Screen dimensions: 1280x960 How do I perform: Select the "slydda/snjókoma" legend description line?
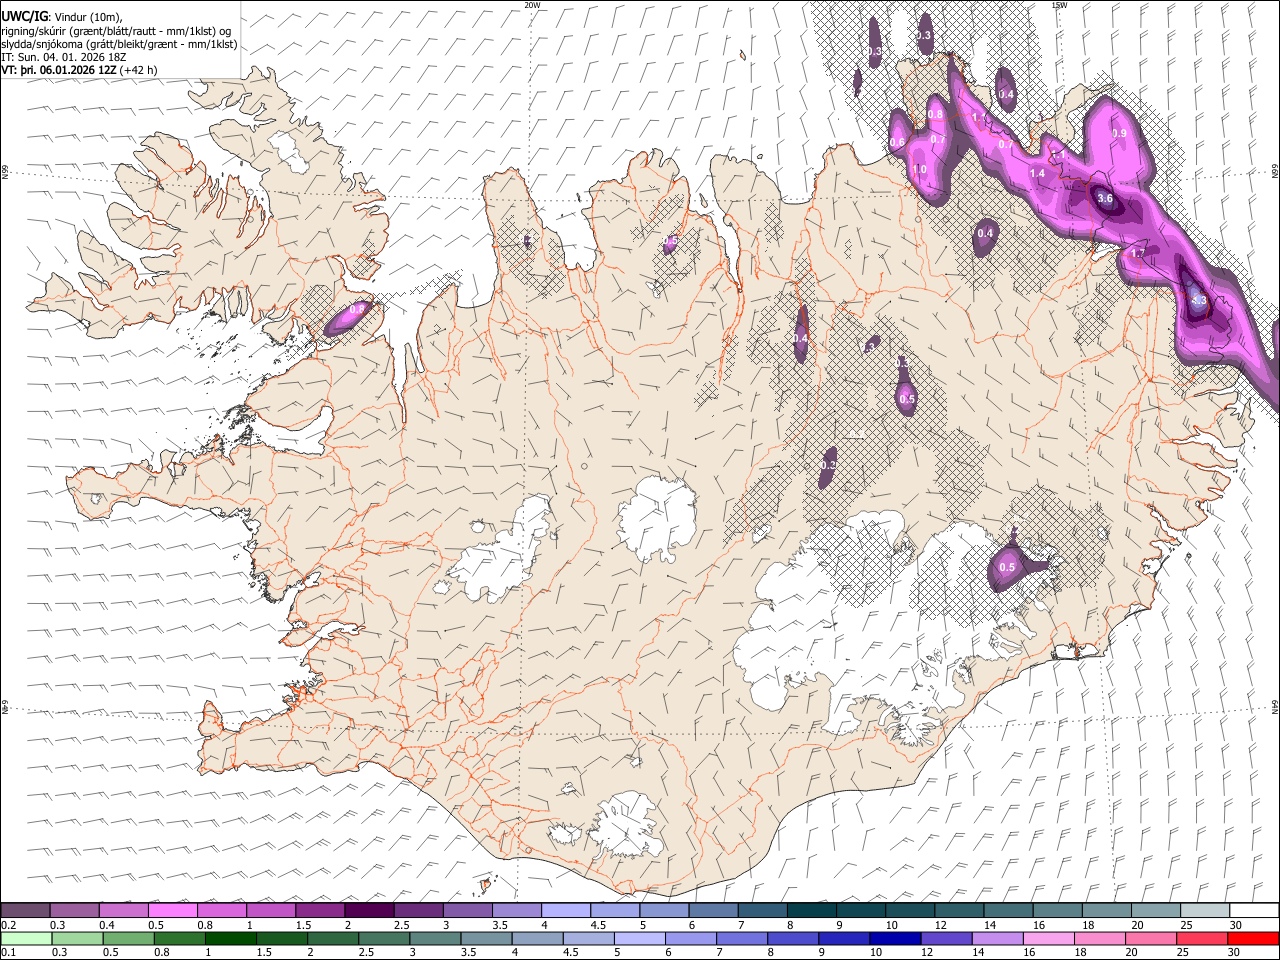(119, 44)
